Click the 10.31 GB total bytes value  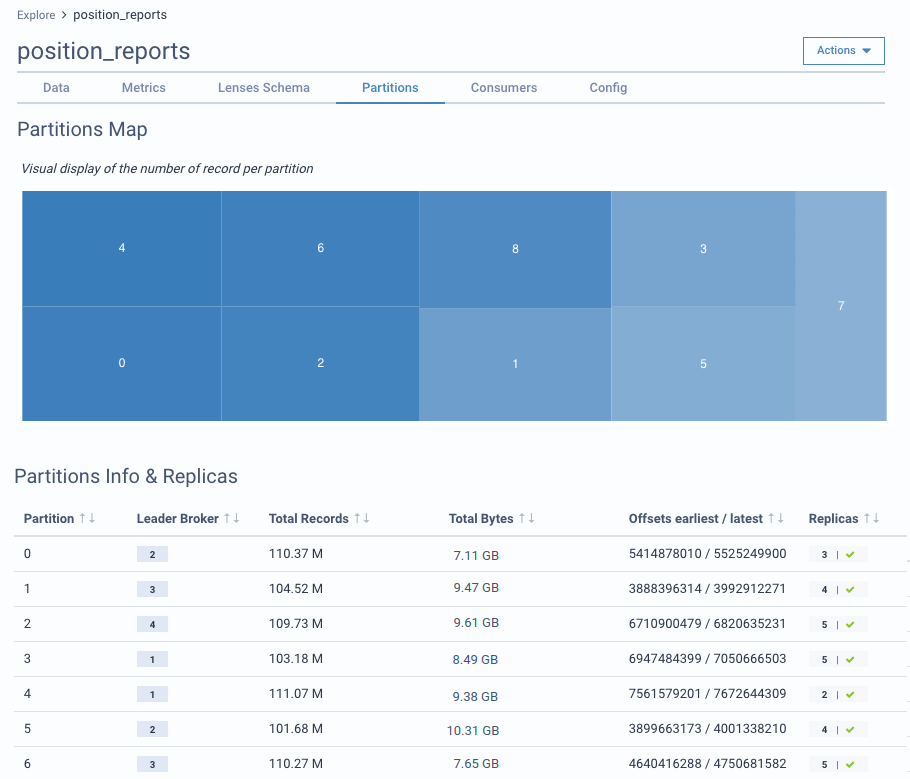coord(472,730)
